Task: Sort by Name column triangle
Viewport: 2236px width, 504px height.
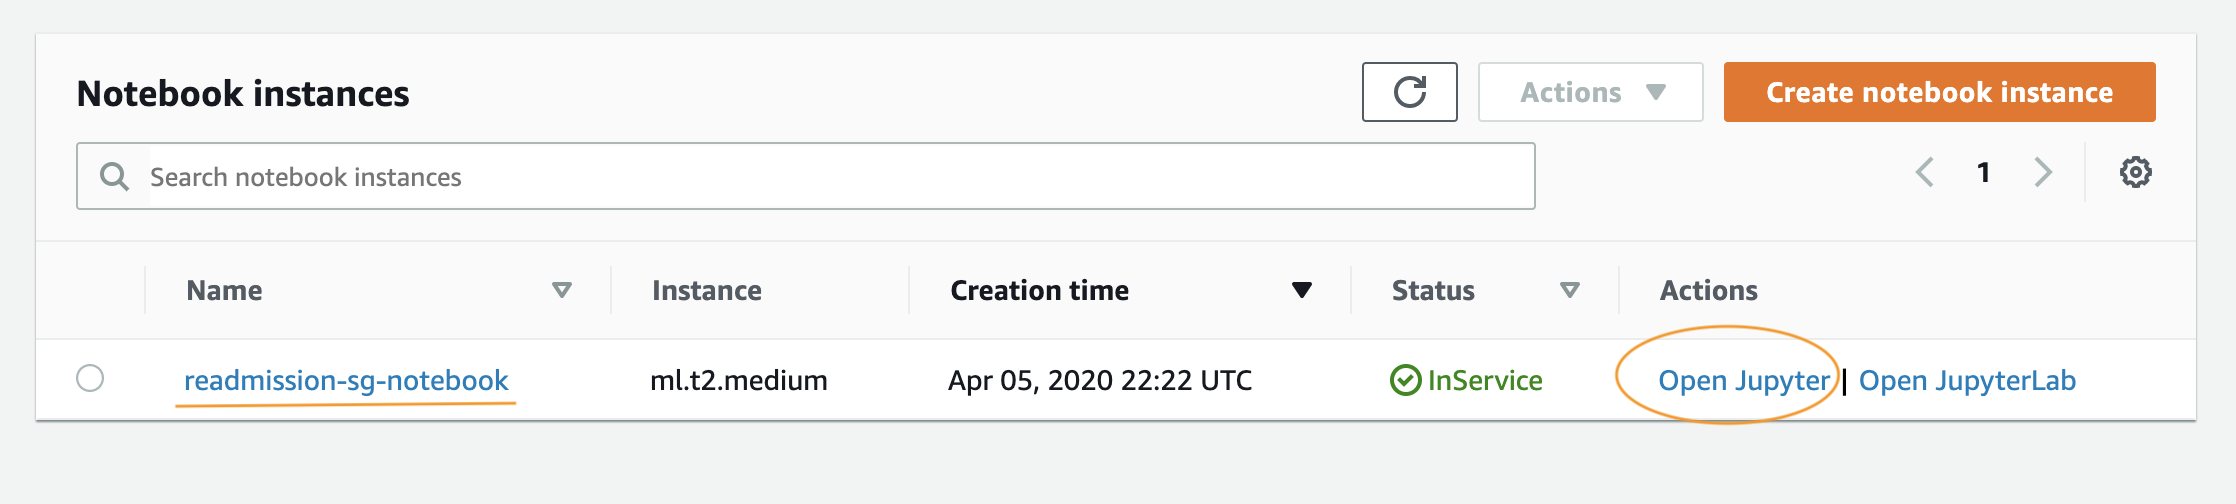Action: [562, 290]
